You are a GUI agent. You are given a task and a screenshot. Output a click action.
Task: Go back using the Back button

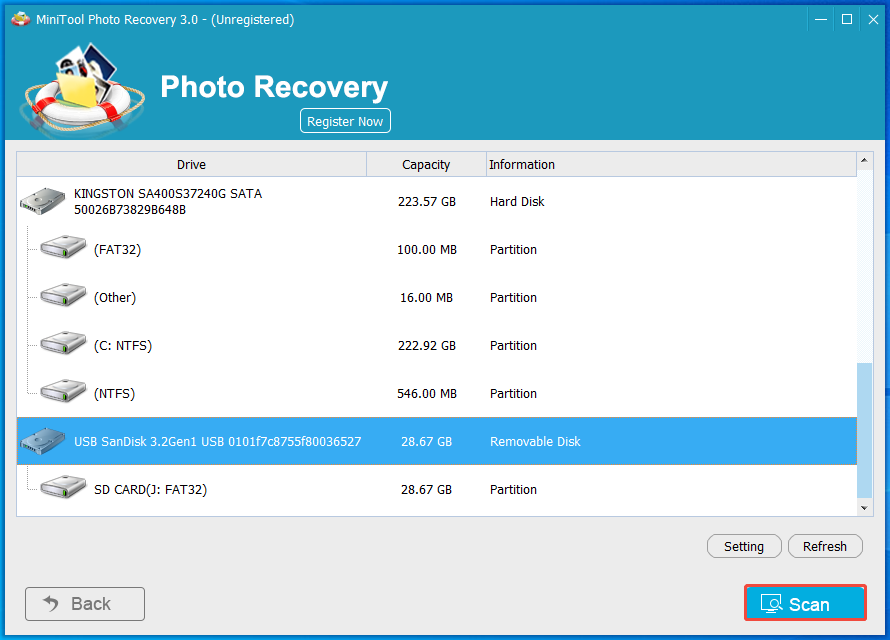[x=85, y=604]
